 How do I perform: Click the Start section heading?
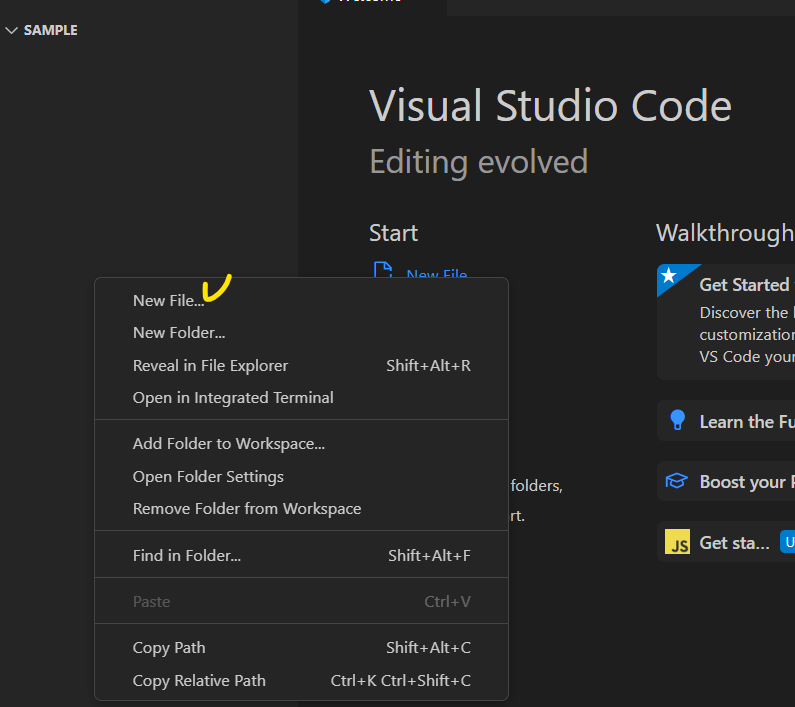(x=393, y=233)
